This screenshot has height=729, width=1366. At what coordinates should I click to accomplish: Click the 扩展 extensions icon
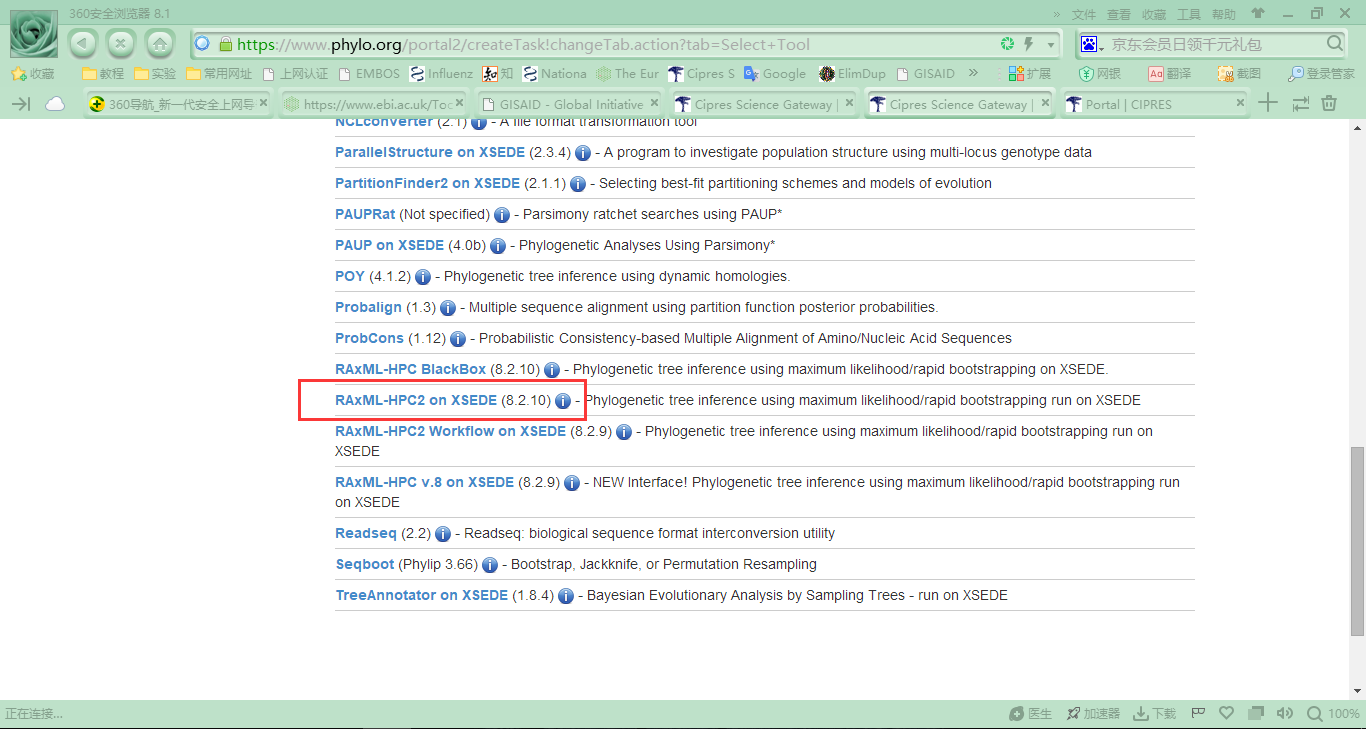[1030, 73]
